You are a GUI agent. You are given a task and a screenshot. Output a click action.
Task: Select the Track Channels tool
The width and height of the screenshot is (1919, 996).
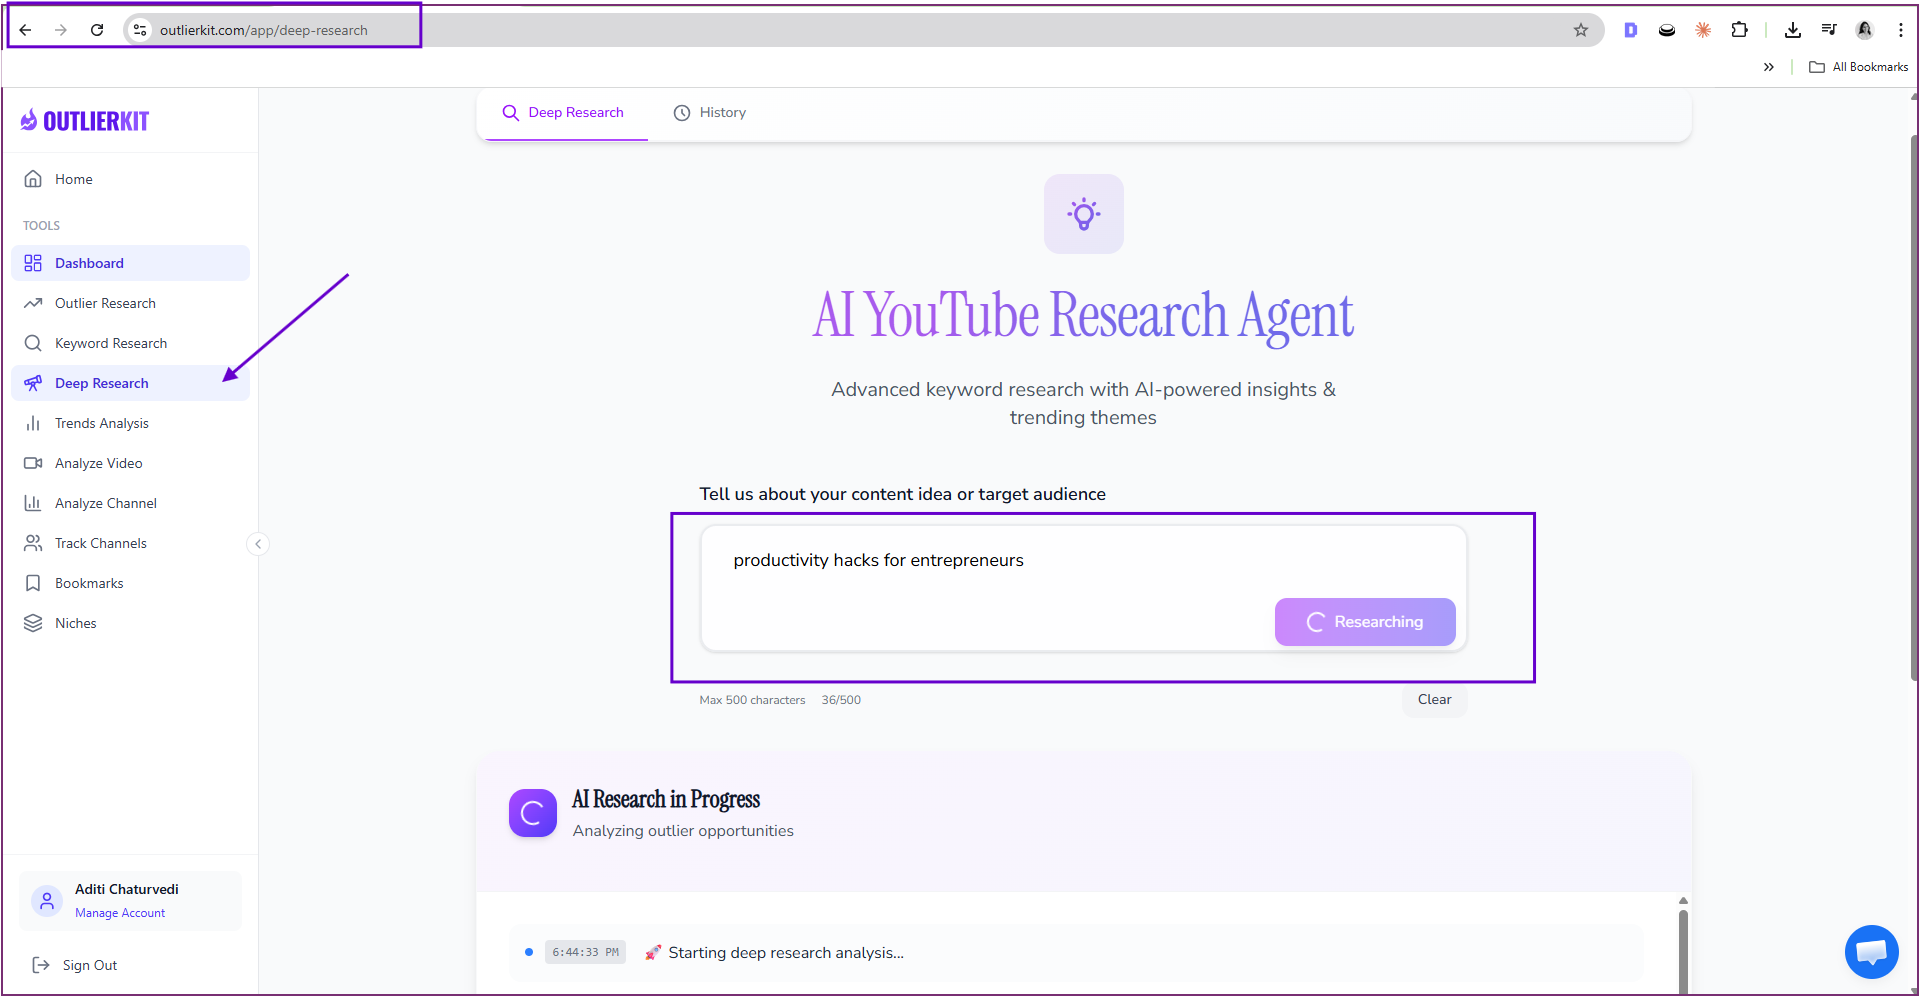click(x=100, y=542)
